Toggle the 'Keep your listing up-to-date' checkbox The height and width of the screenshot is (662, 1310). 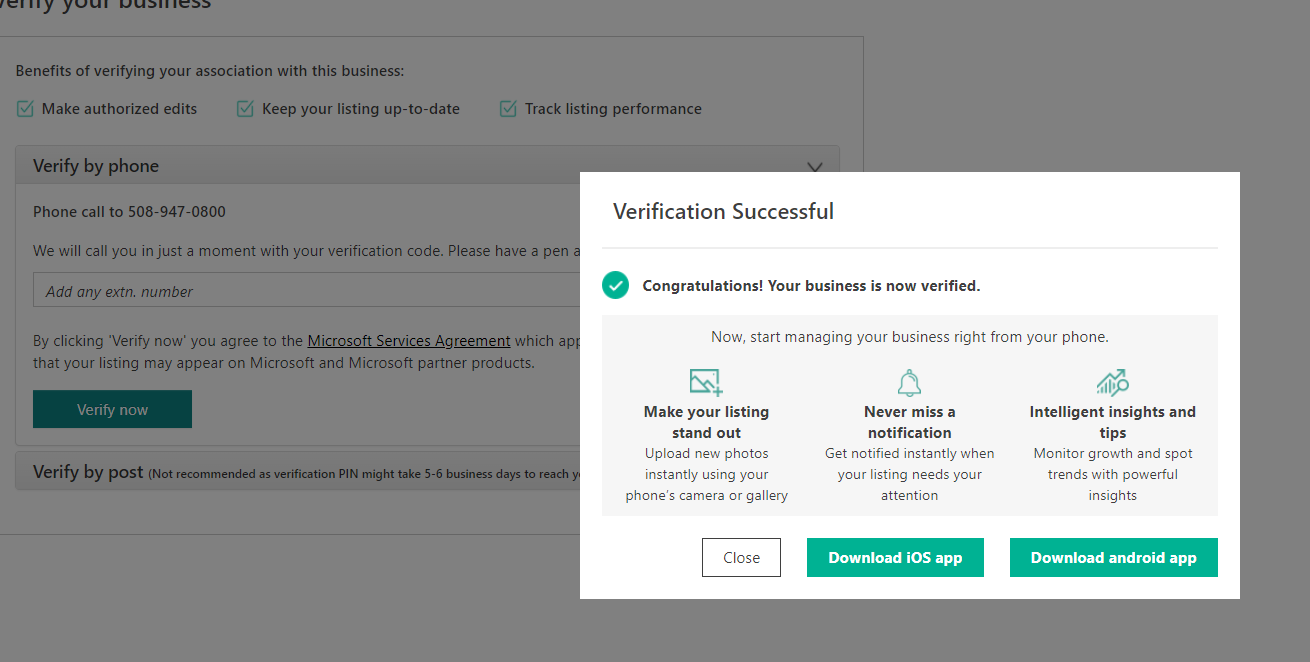tap(245, 109)
